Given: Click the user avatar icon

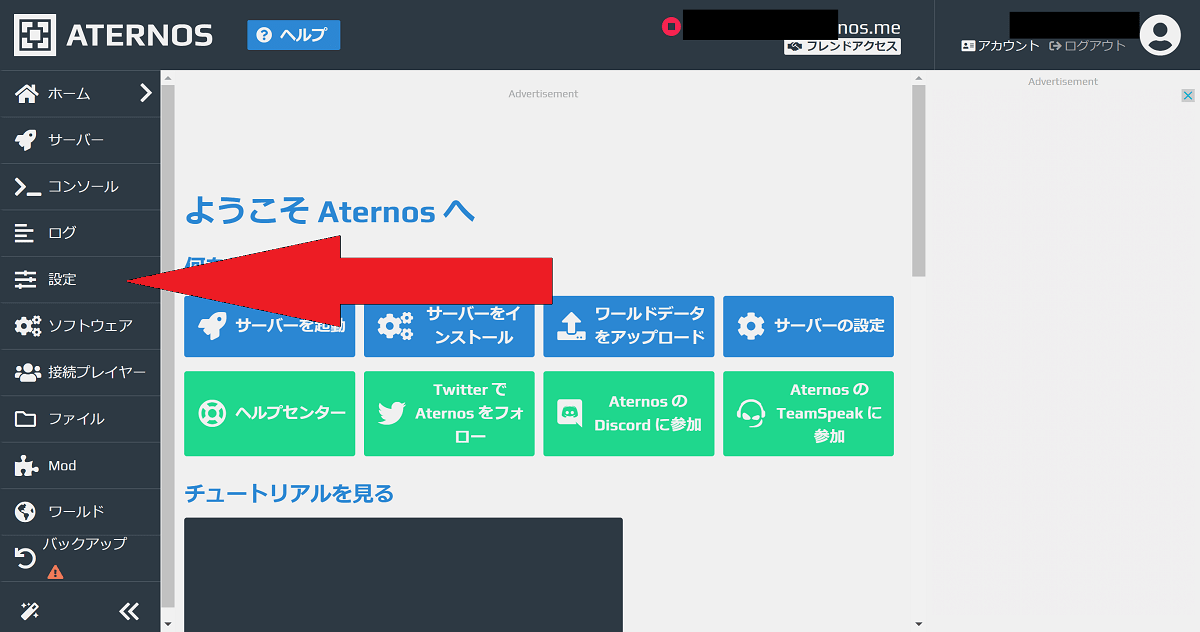Looking at the screenshot, I should pos(1160,35).
